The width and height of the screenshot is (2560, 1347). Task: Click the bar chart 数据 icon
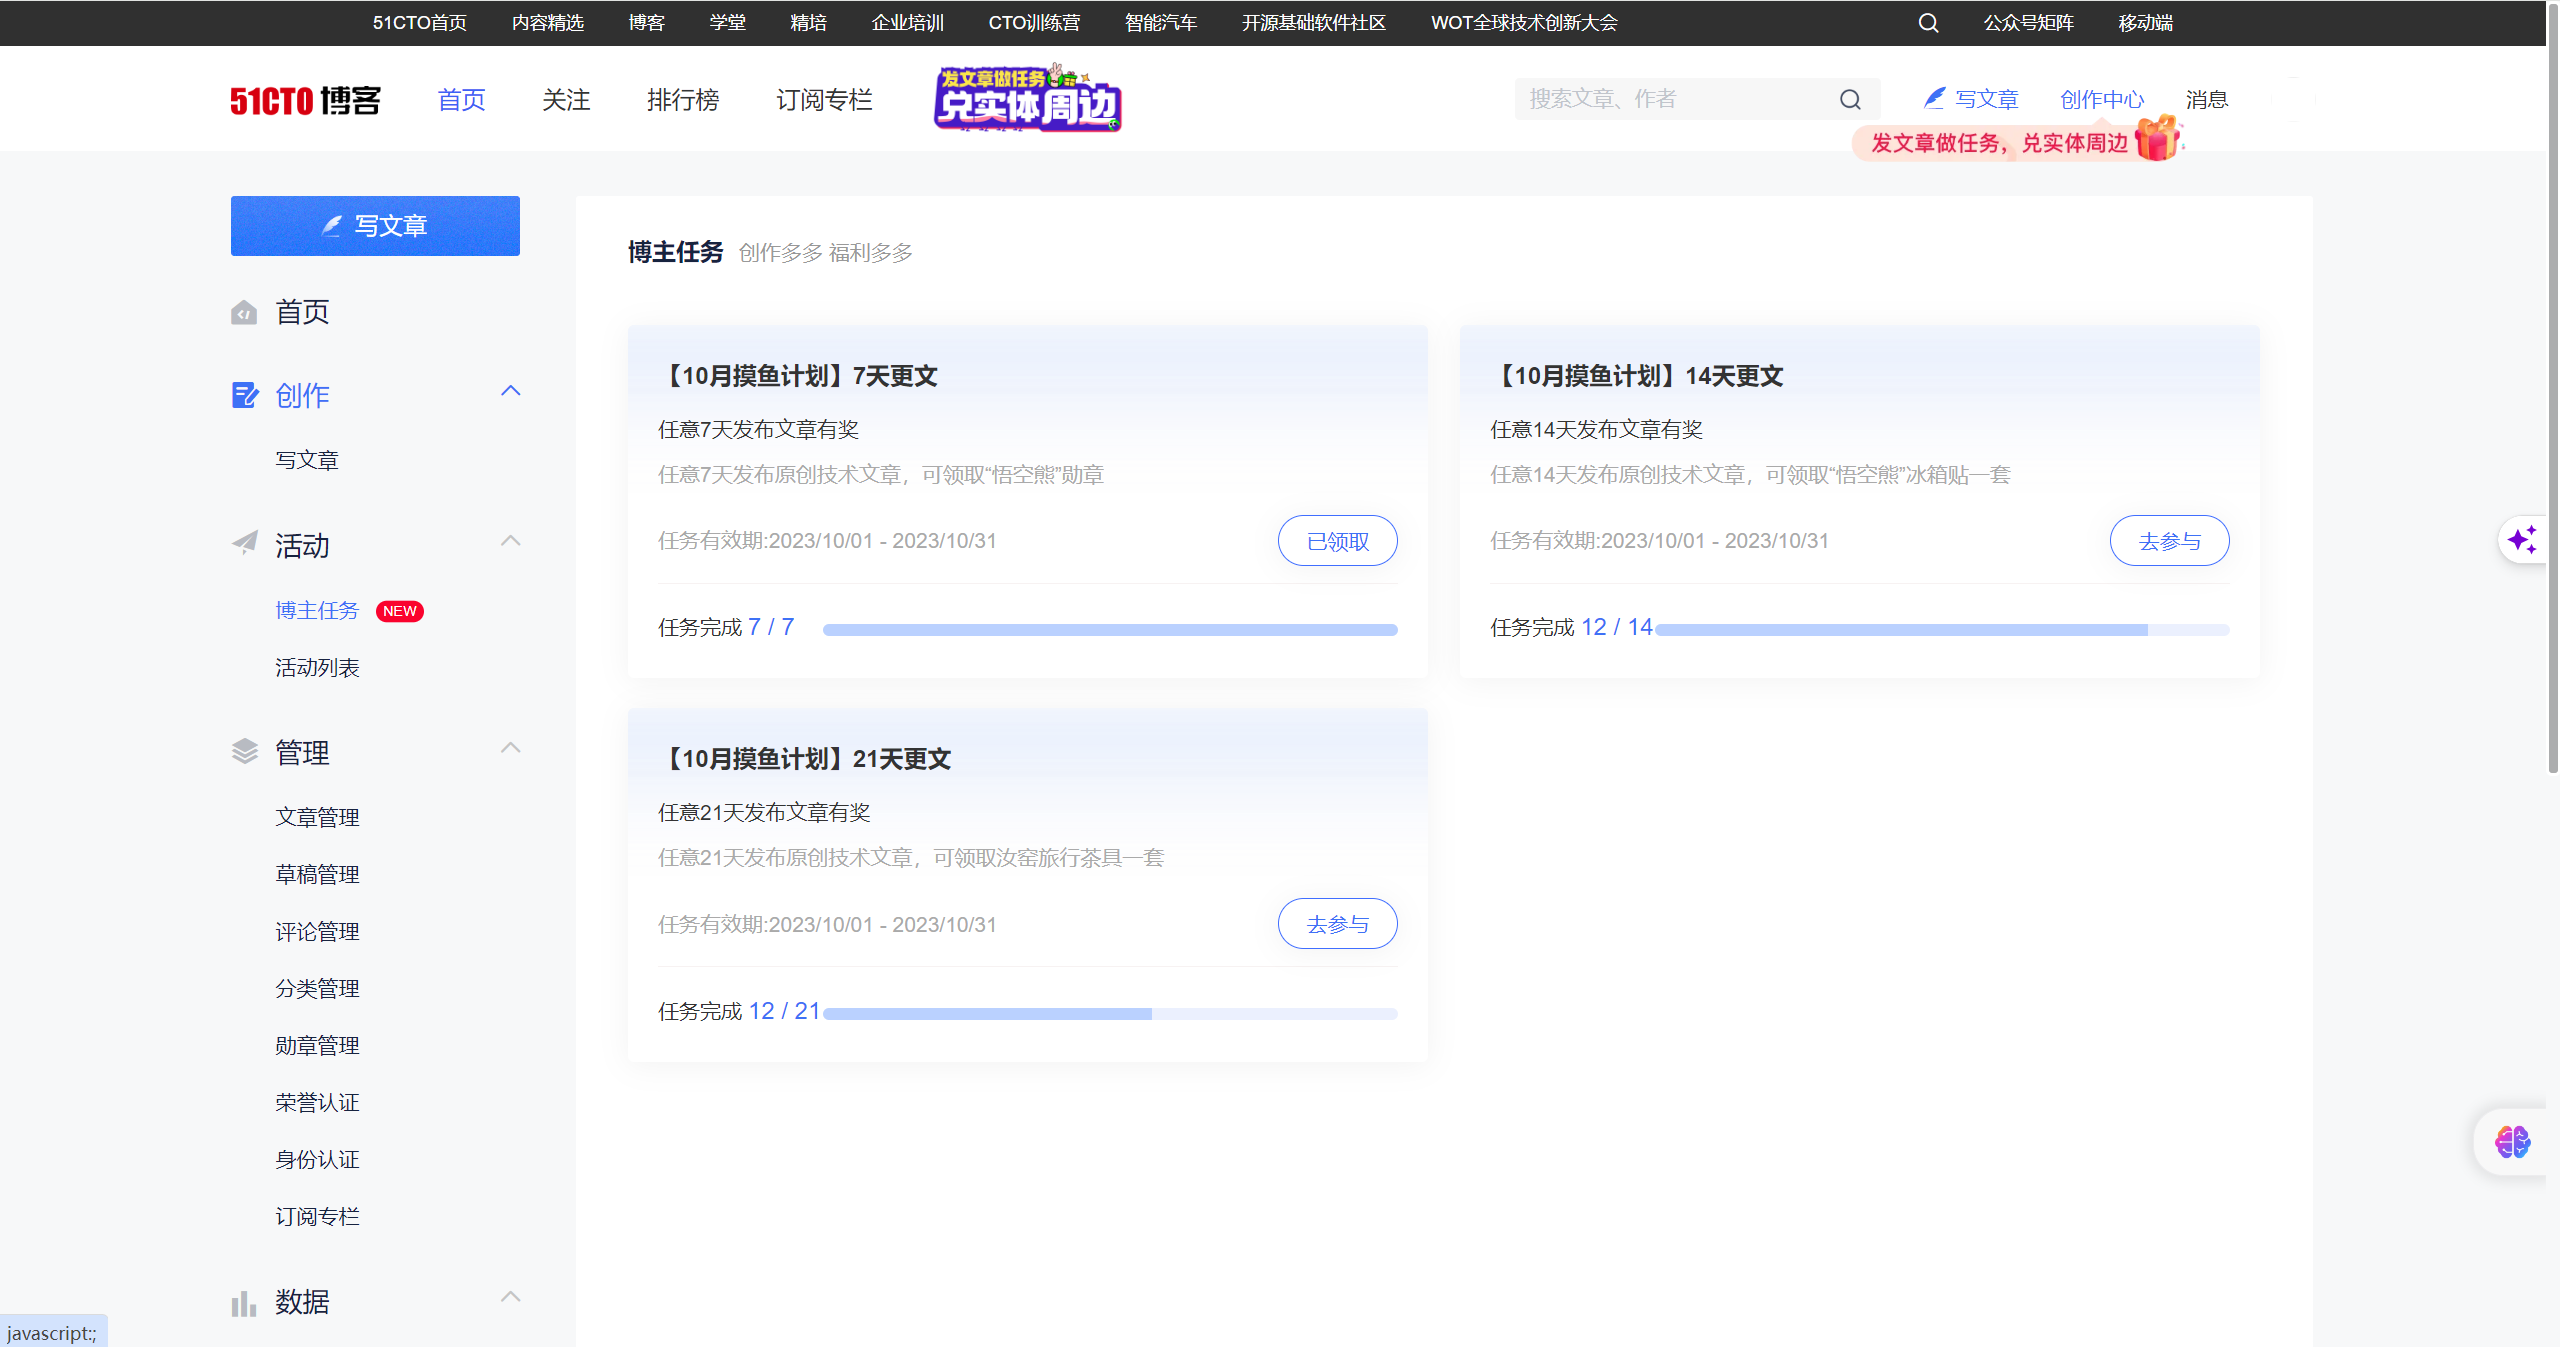(x=244, y=1303)
